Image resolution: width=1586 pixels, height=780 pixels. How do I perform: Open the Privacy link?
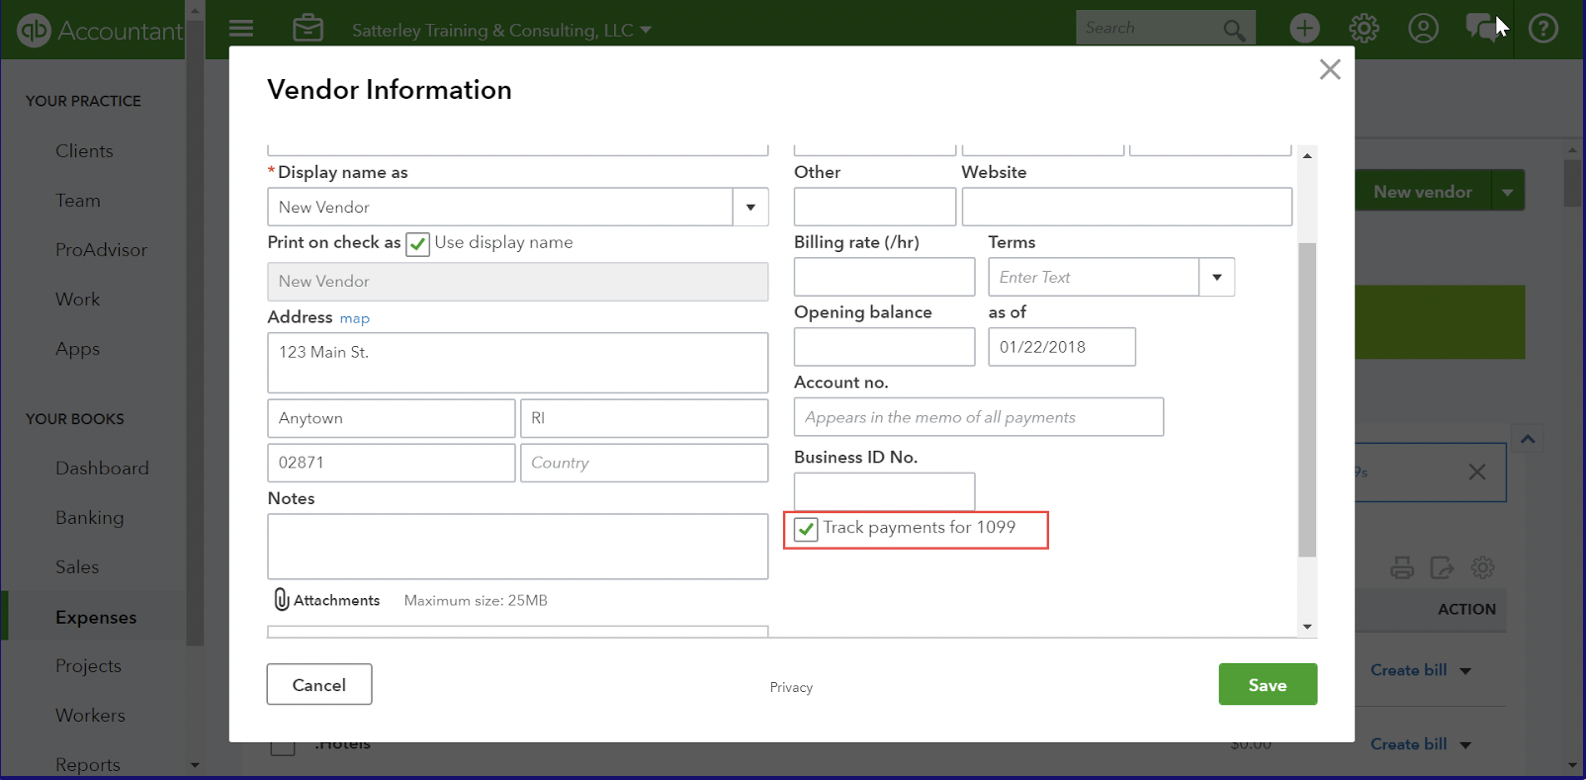(791, 687)
